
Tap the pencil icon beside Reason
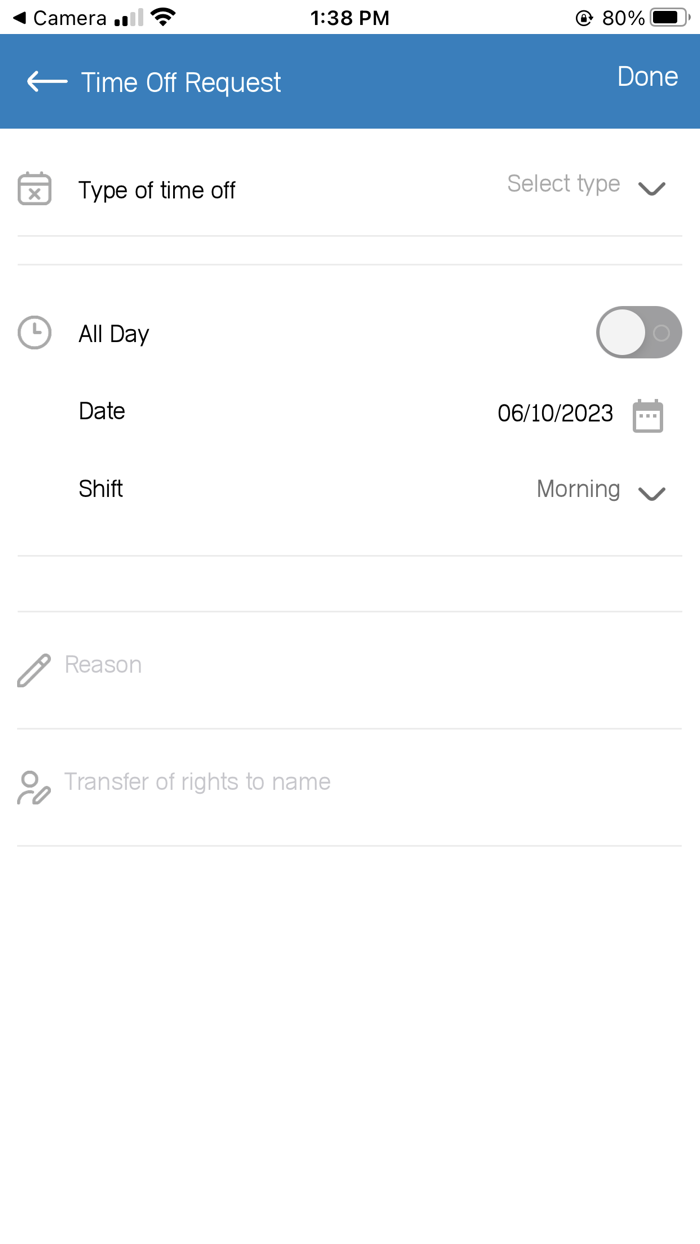[x=34, y=670]
